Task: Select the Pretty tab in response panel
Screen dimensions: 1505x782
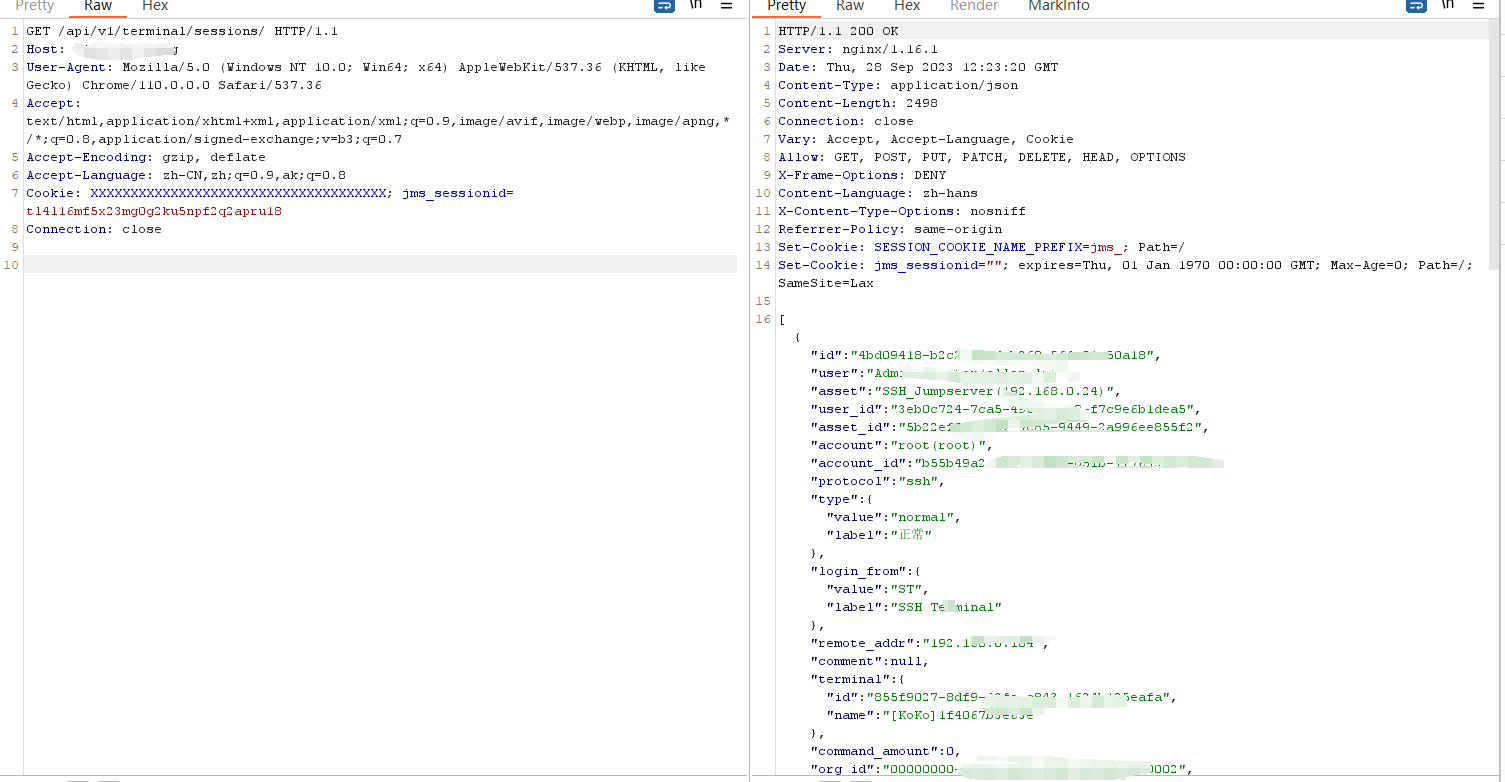Action: coord(787,6)
